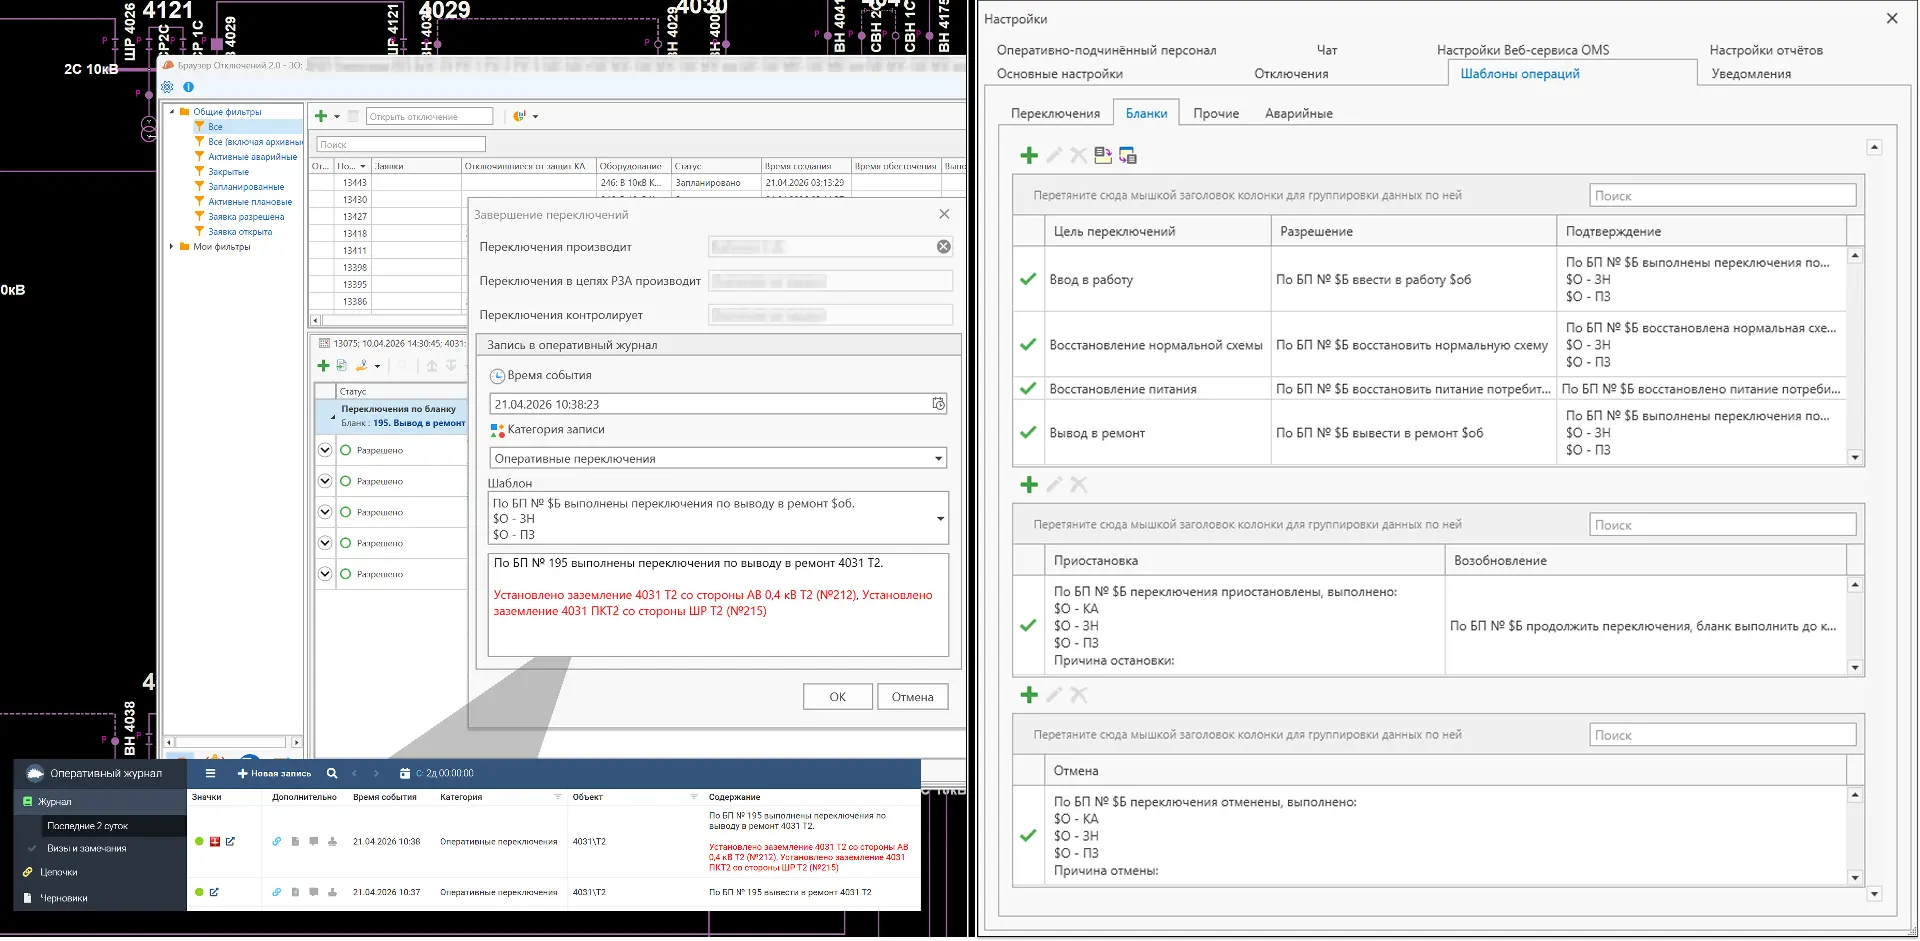Open Шаблон template dropdown

(x=940, y=518)
